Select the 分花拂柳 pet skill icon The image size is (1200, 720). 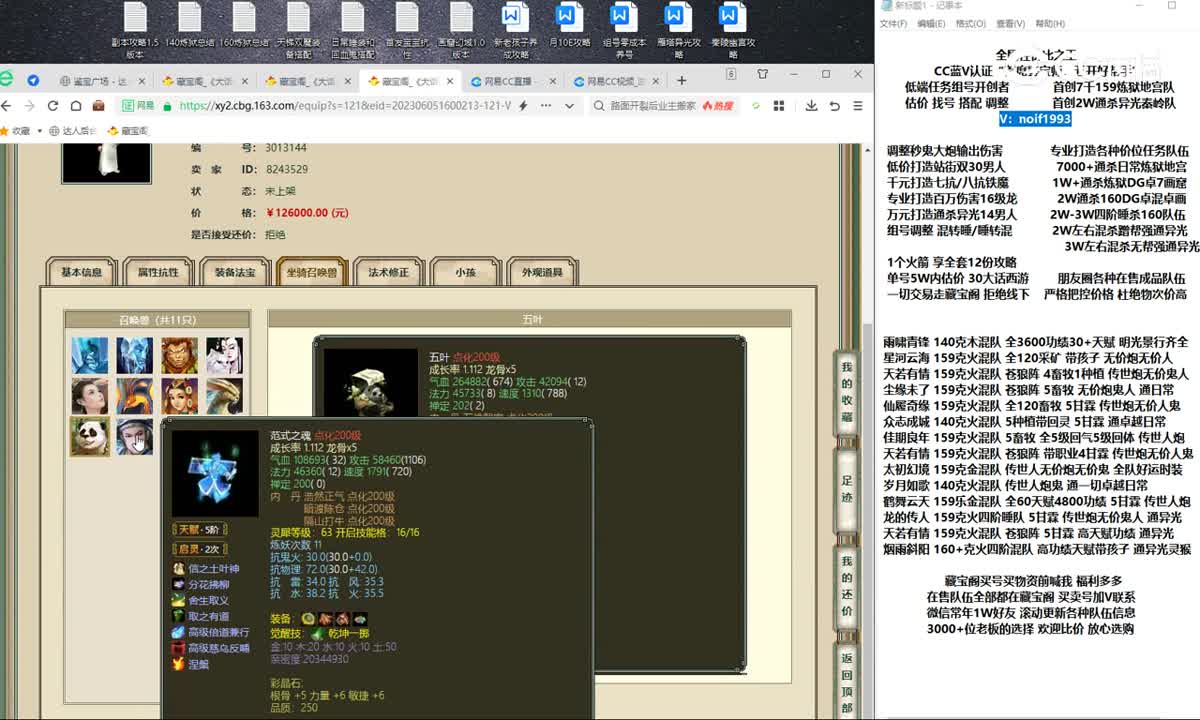(x=178, y=584)
